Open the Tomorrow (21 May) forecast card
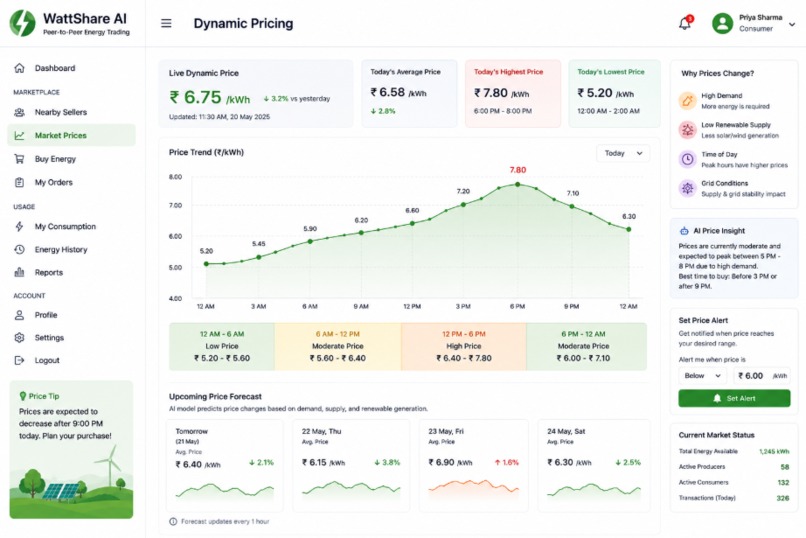This screenshot has height=538, width=806. [225, 466]
